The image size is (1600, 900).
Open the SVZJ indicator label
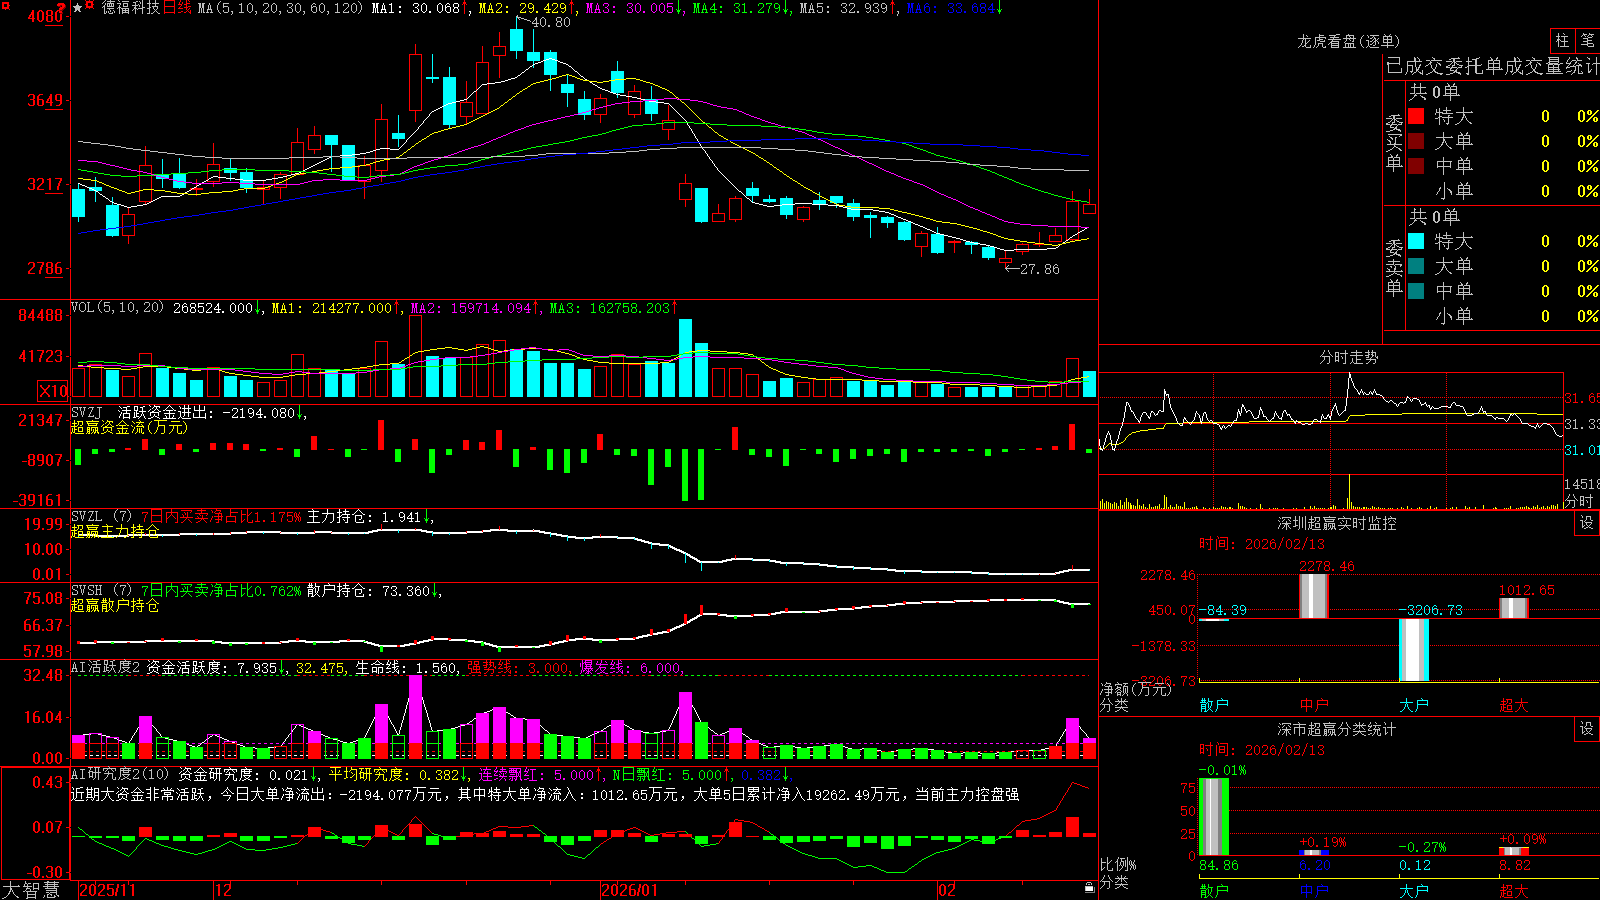[x=87, y=413]
